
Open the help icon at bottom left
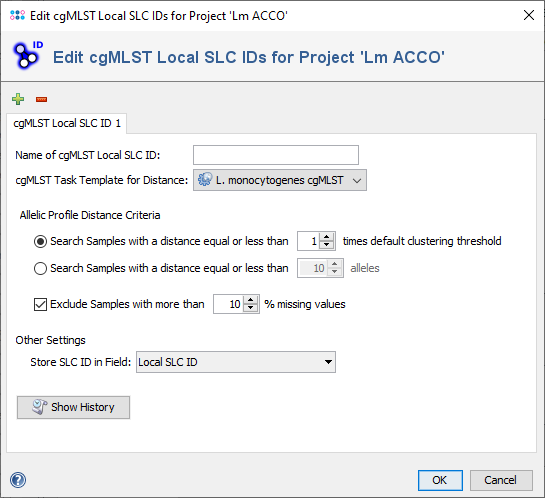(x=18, y=480)
